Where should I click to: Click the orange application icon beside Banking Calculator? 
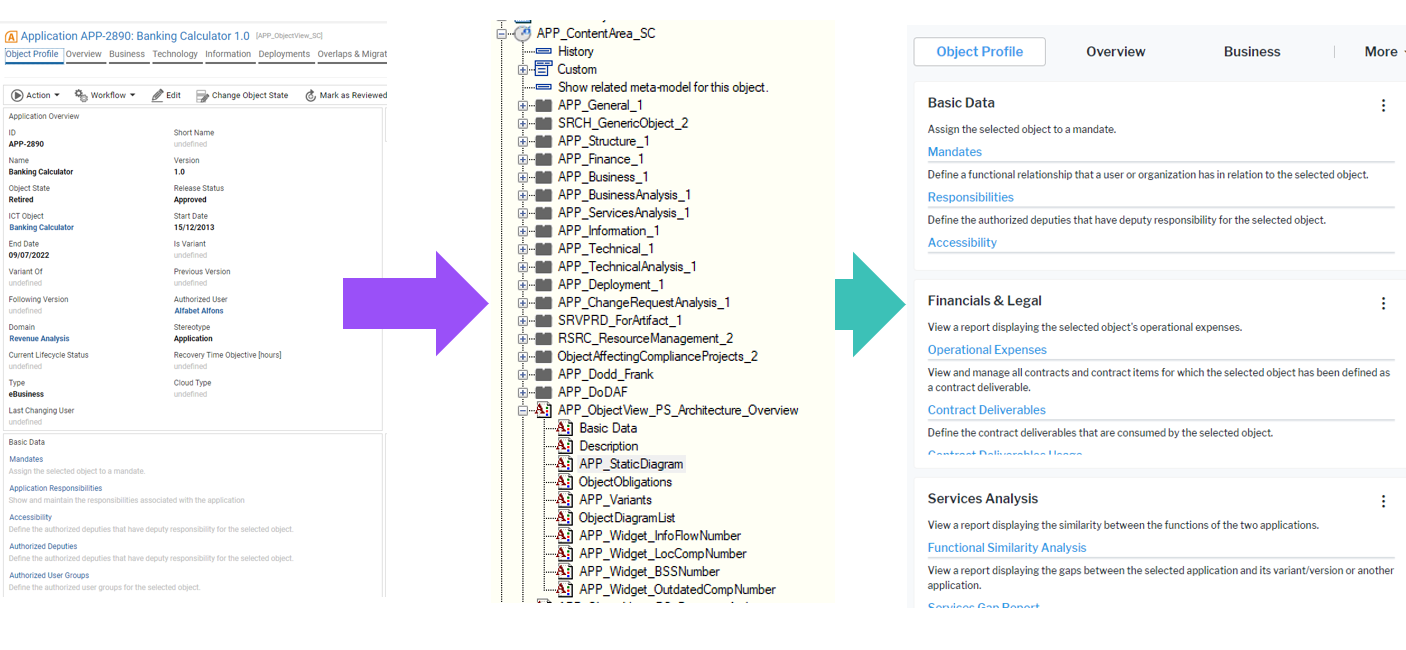click(x=12, y=34)
